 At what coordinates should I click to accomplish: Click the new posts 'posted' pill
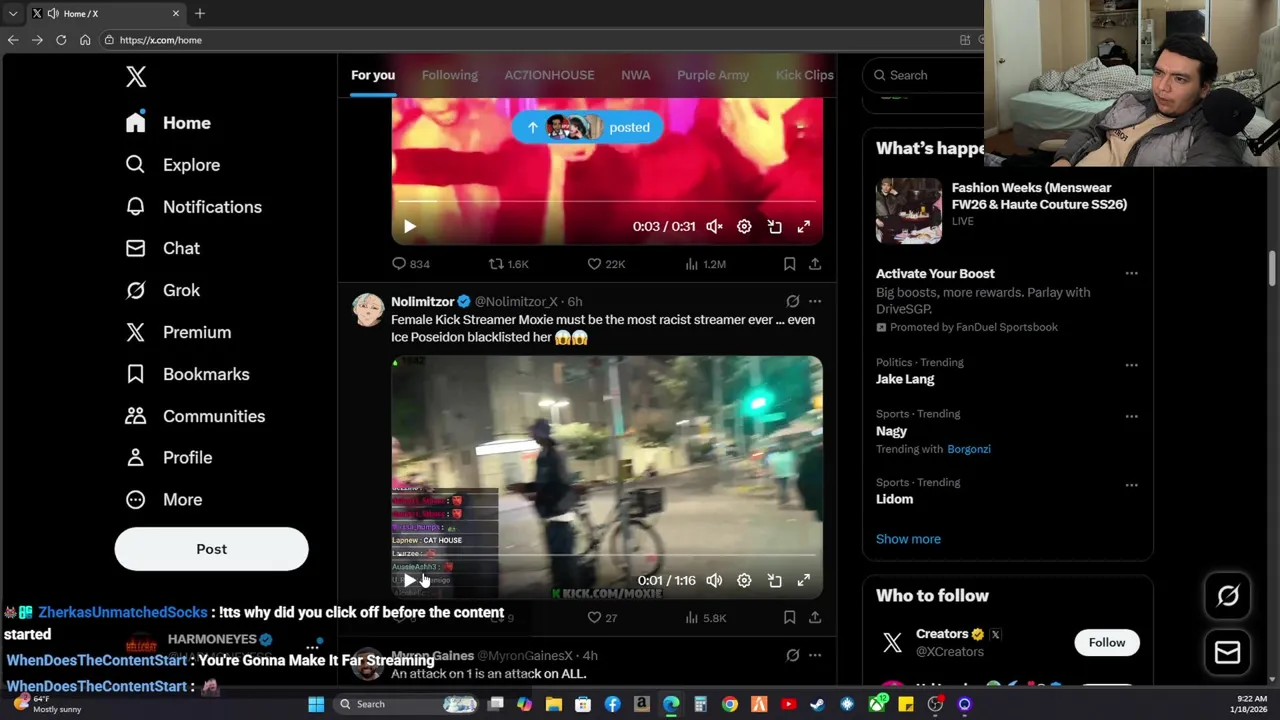click(587, 127)
